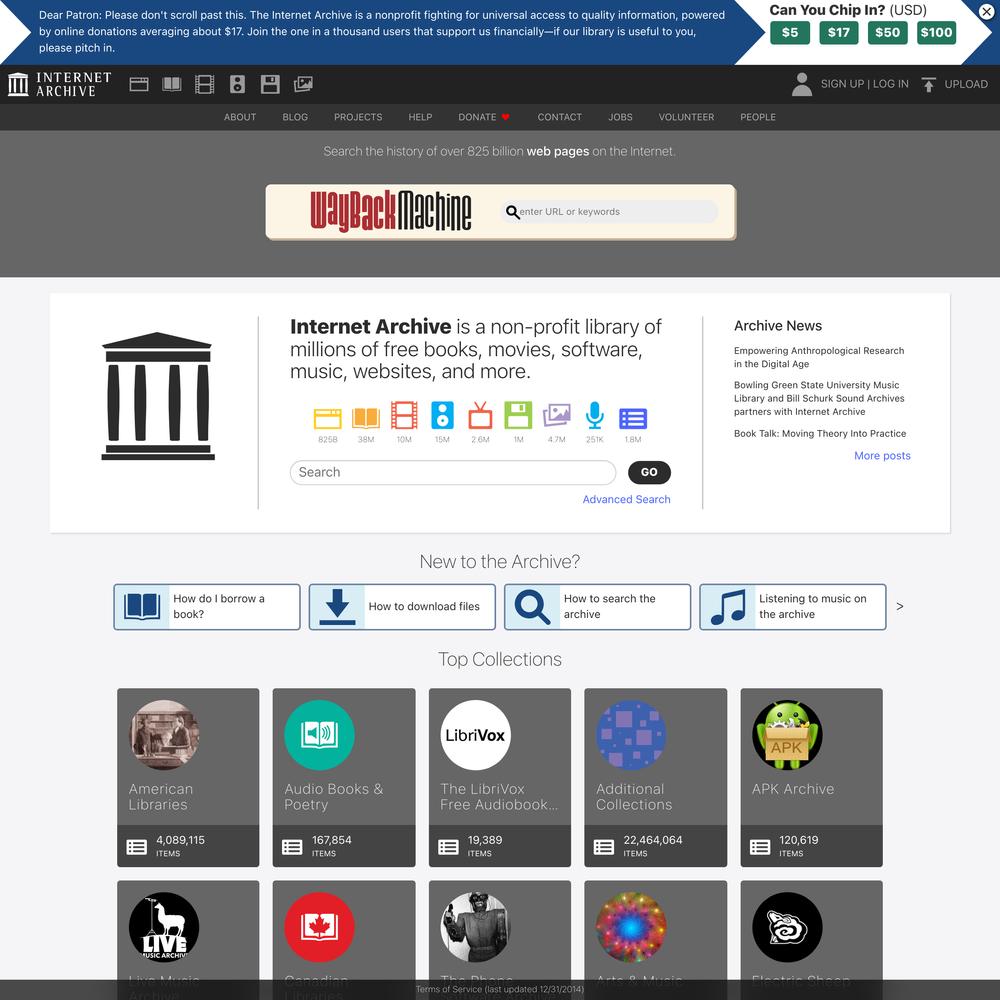This screenshot has height=1000, width=1000.
Task: Open the ABOUT menu item
Action: (x=240, y=117)
